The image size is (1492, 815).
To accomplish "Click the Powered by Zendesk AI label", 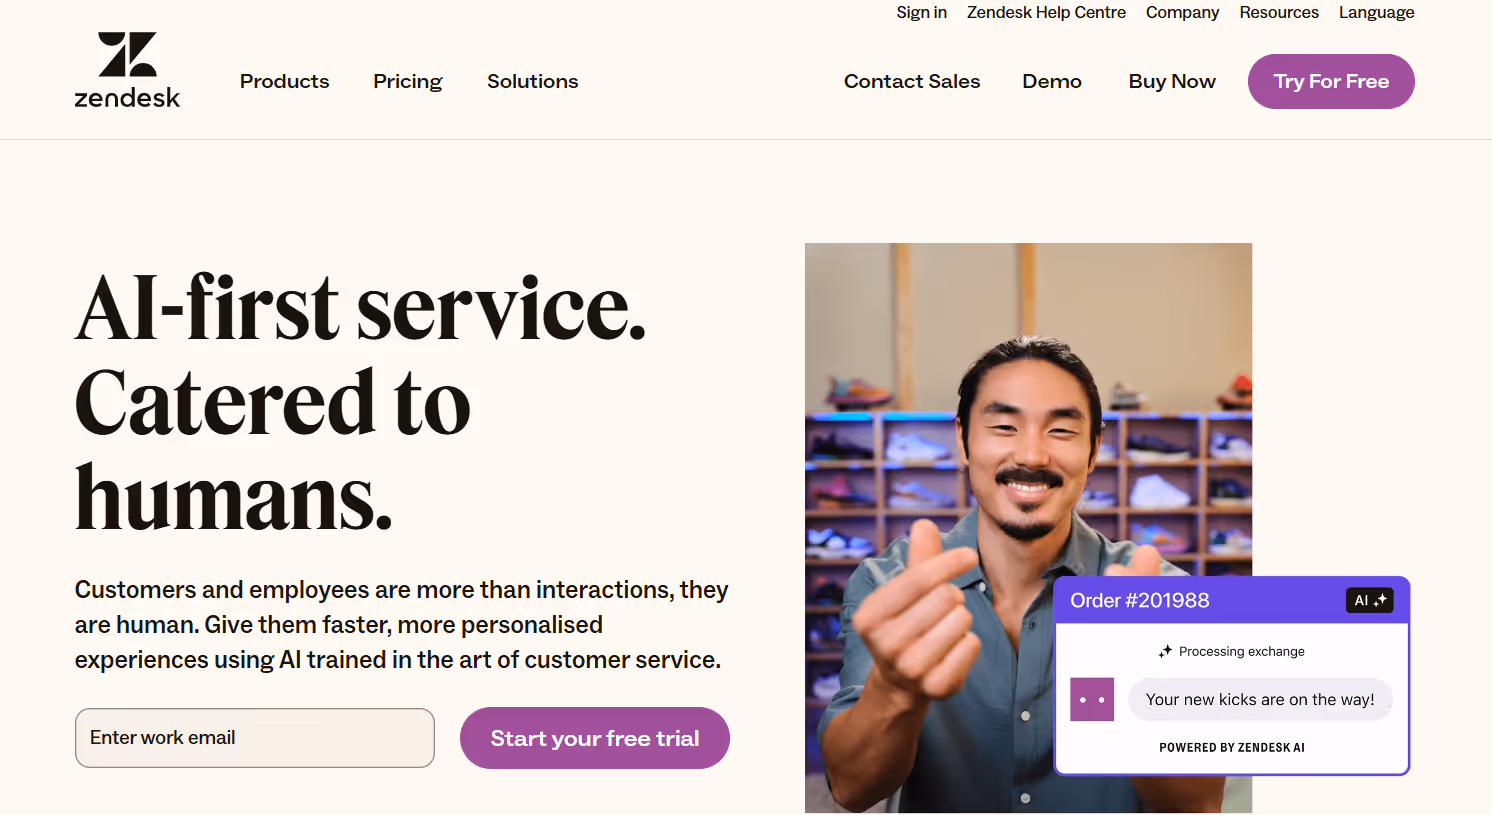I will pyautogui.click(x=1231, y=746).
